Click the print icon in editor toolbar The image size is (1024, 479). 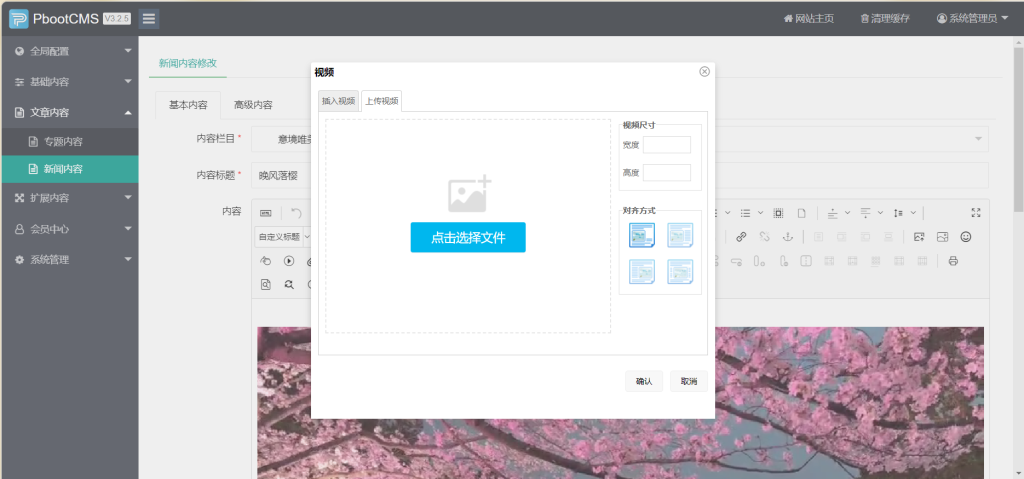click(953, 261)
